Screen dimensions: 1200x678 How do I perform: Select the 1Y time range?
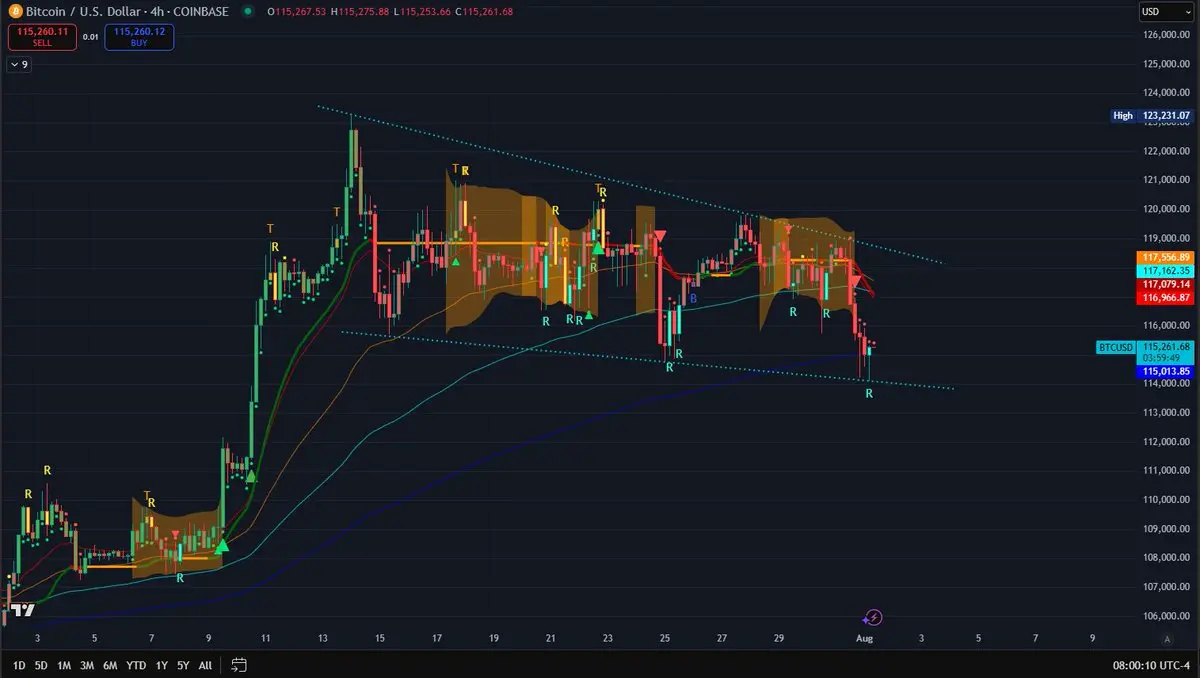click(x=162, y=665)
